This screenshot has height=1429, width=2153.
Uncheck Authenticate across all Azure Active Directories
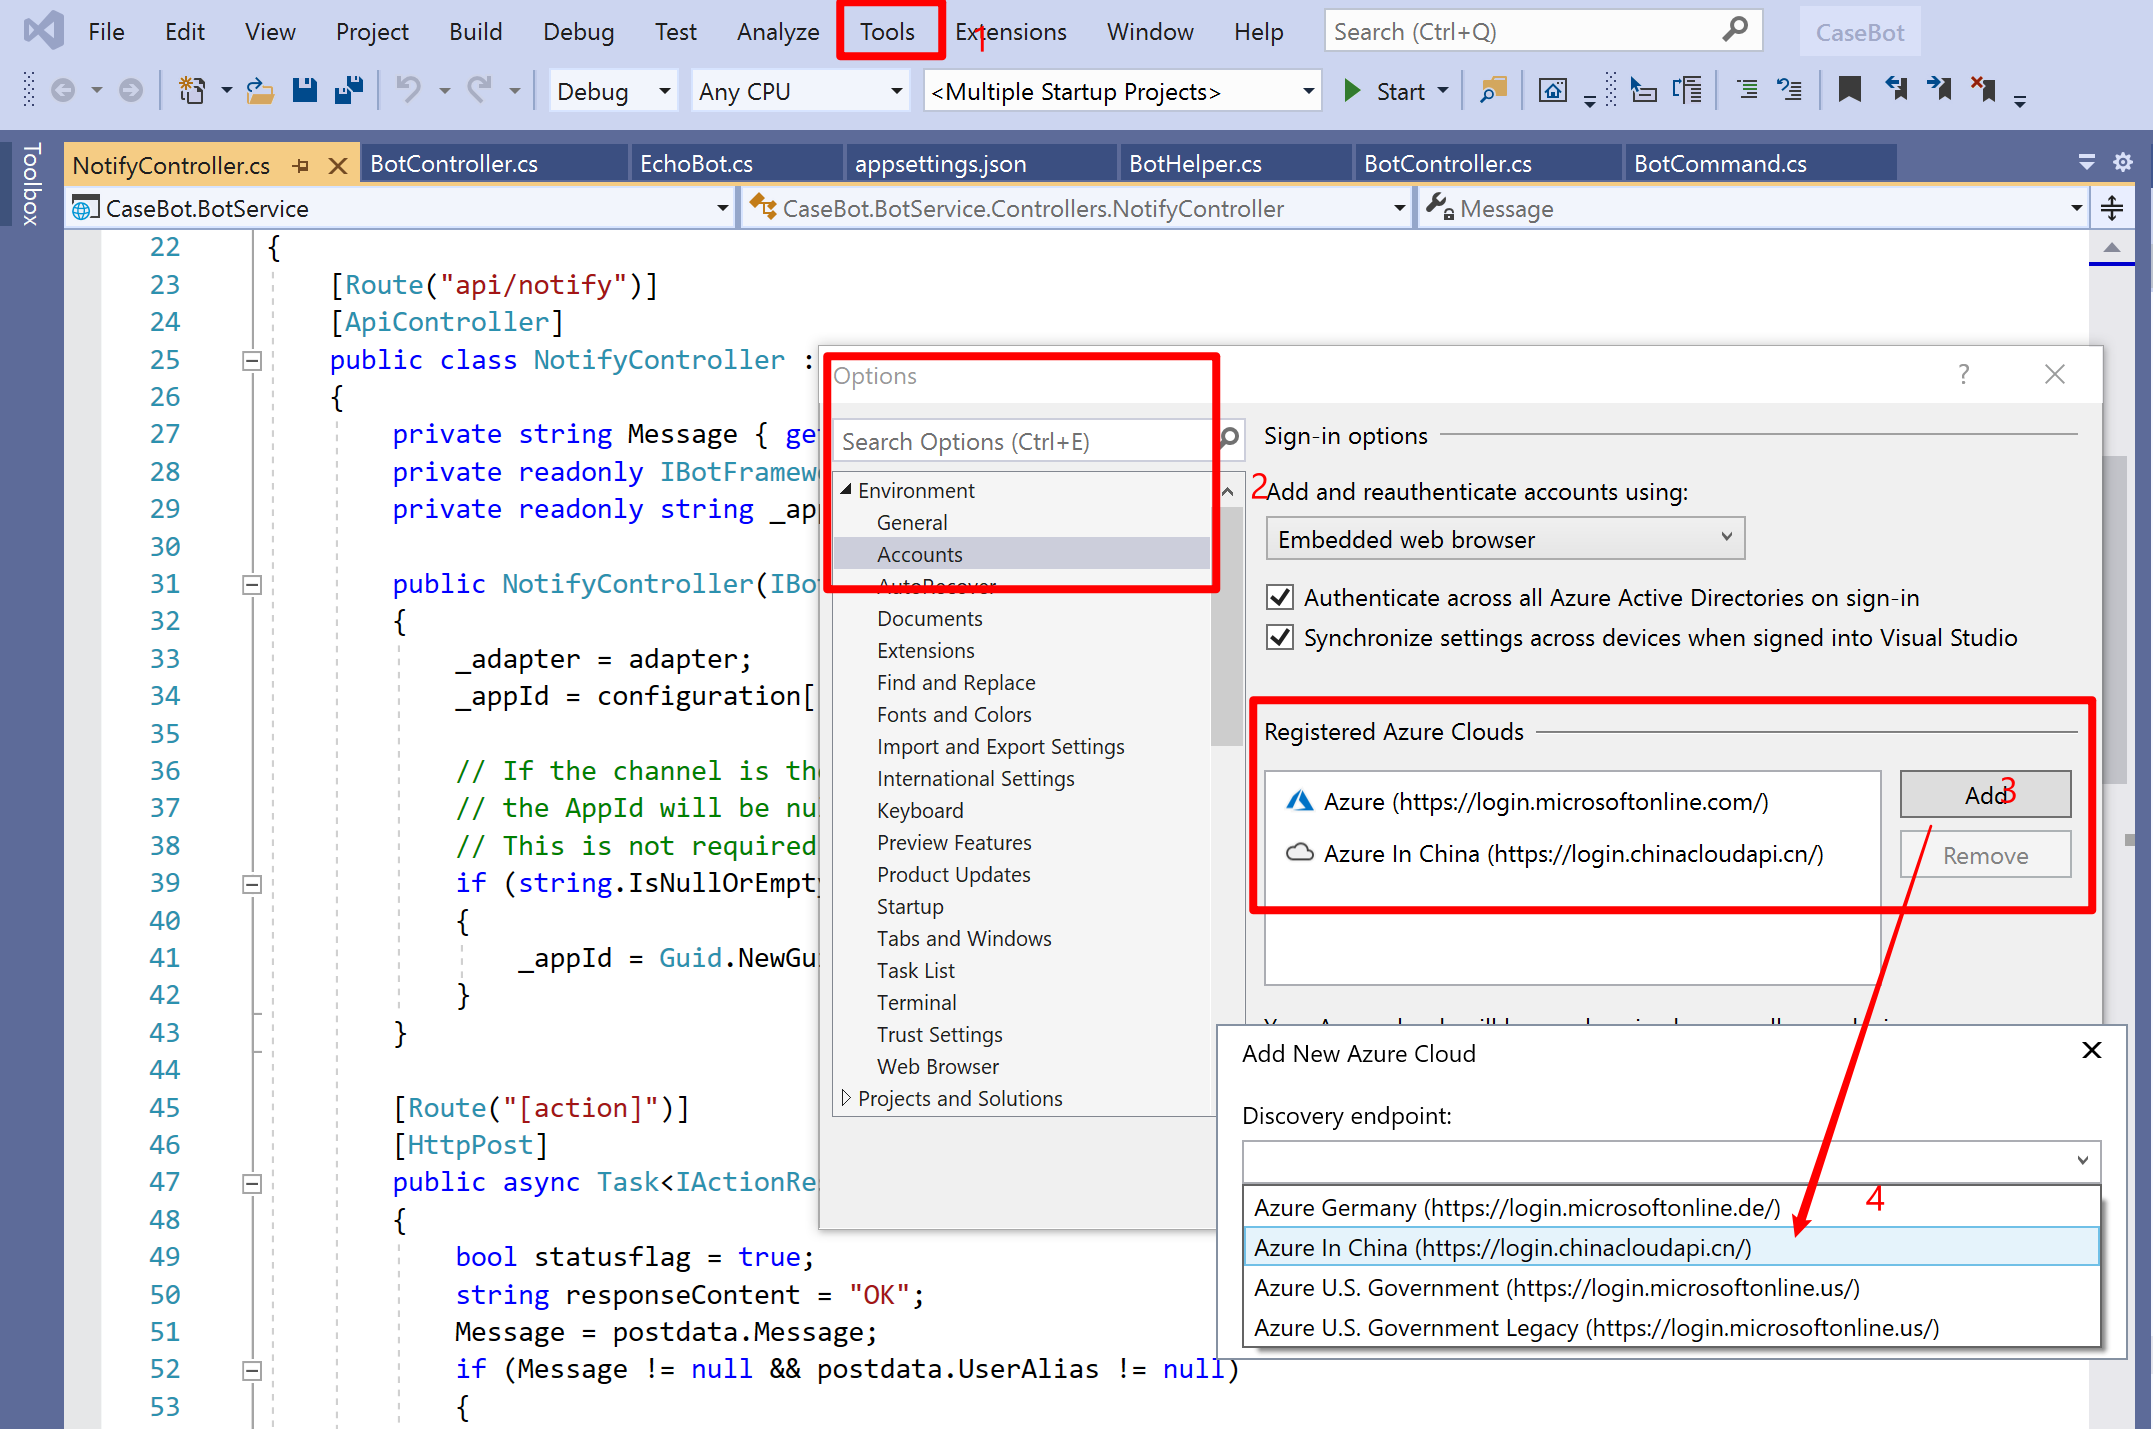(1279, 598)
